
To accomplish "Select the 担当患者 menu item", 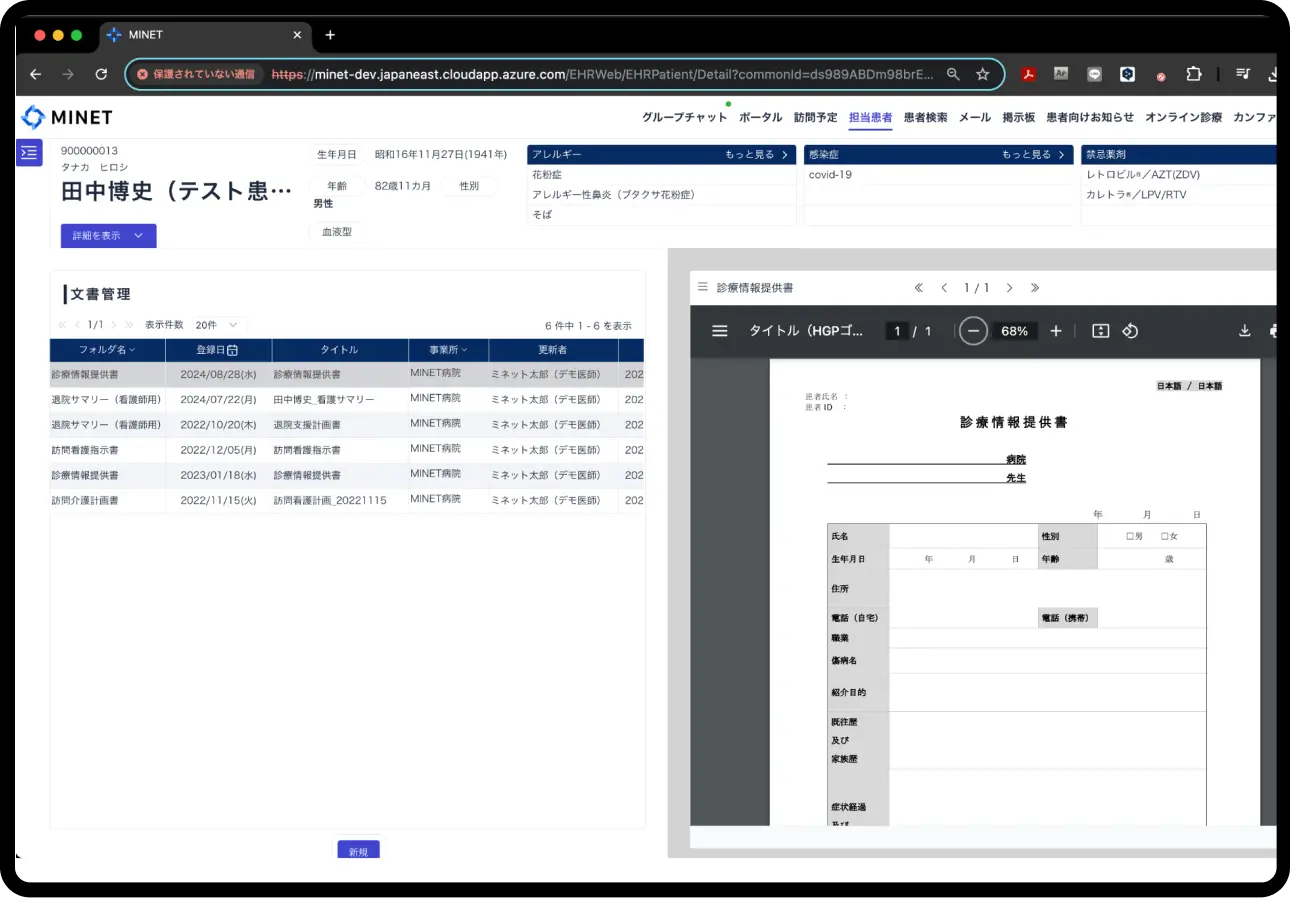I will tap(870, 117).
